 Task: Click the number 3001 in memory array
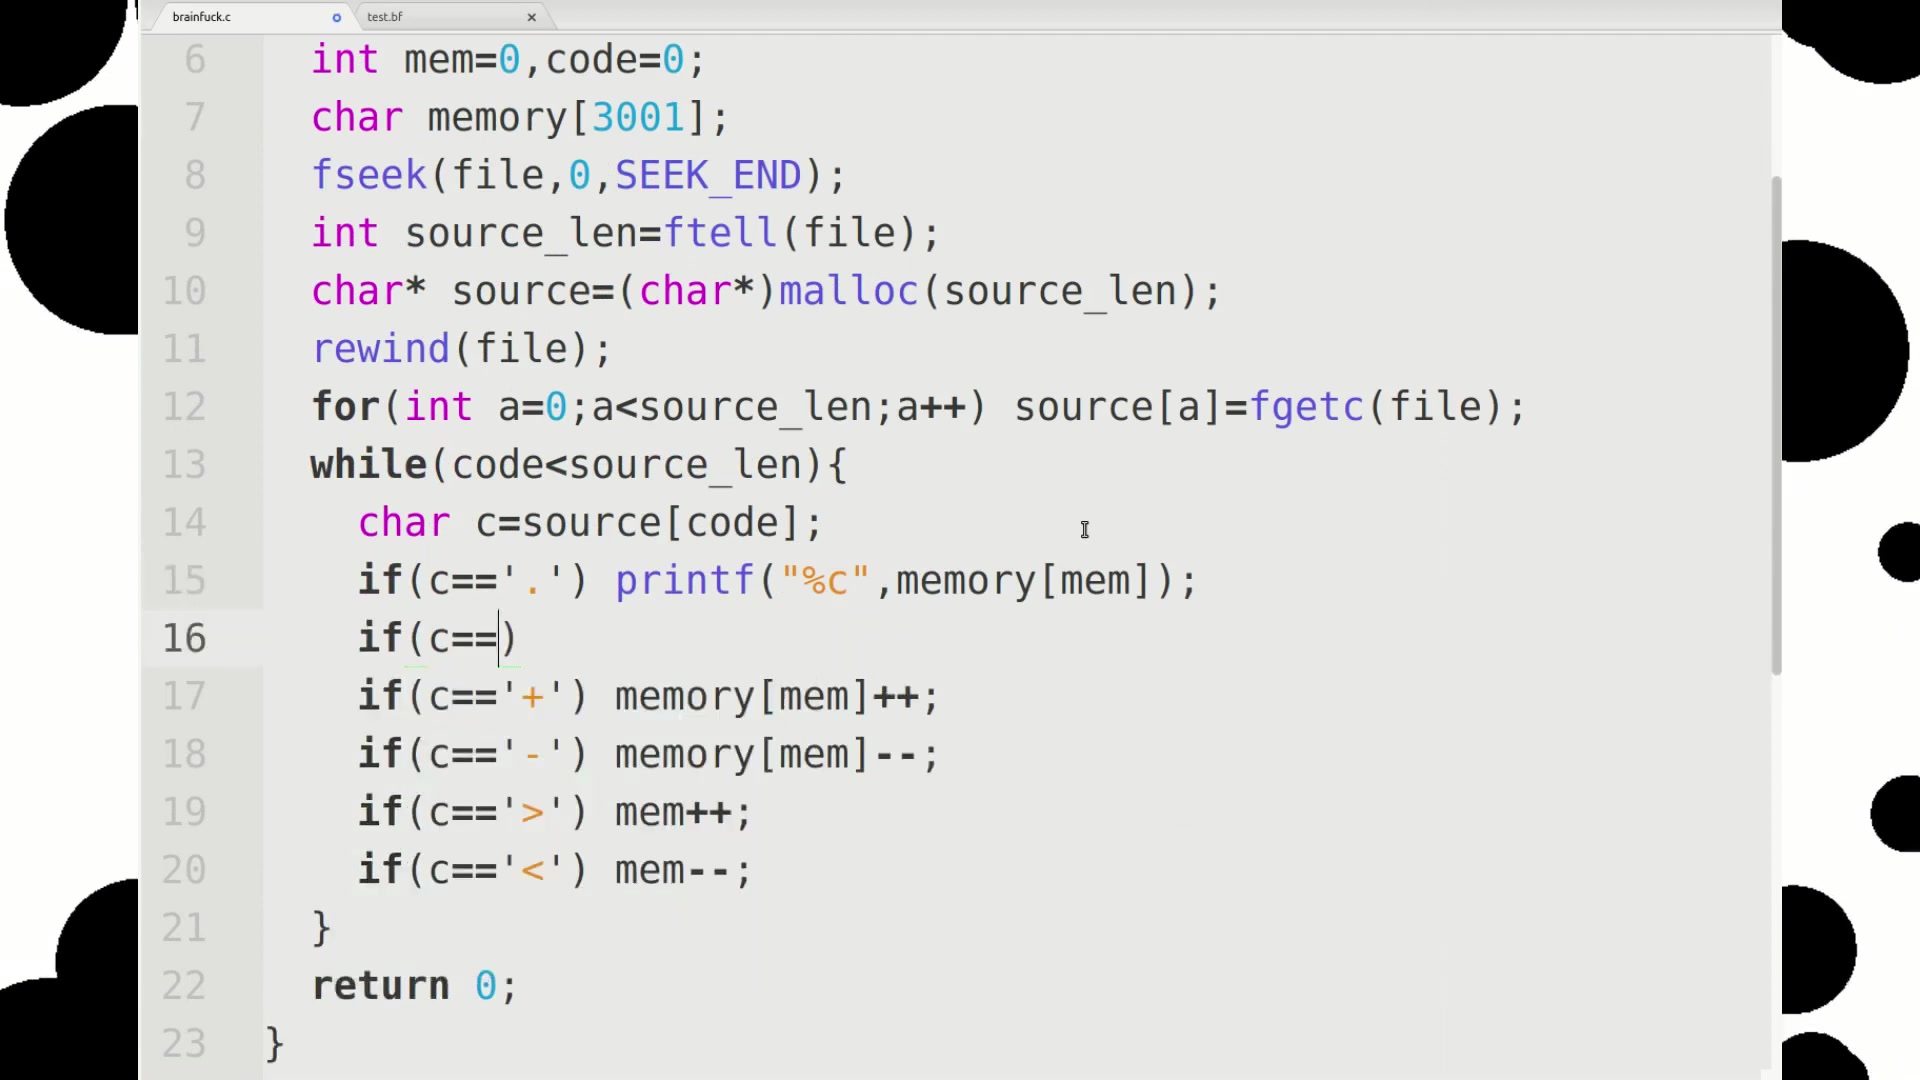tap(638, 117)
